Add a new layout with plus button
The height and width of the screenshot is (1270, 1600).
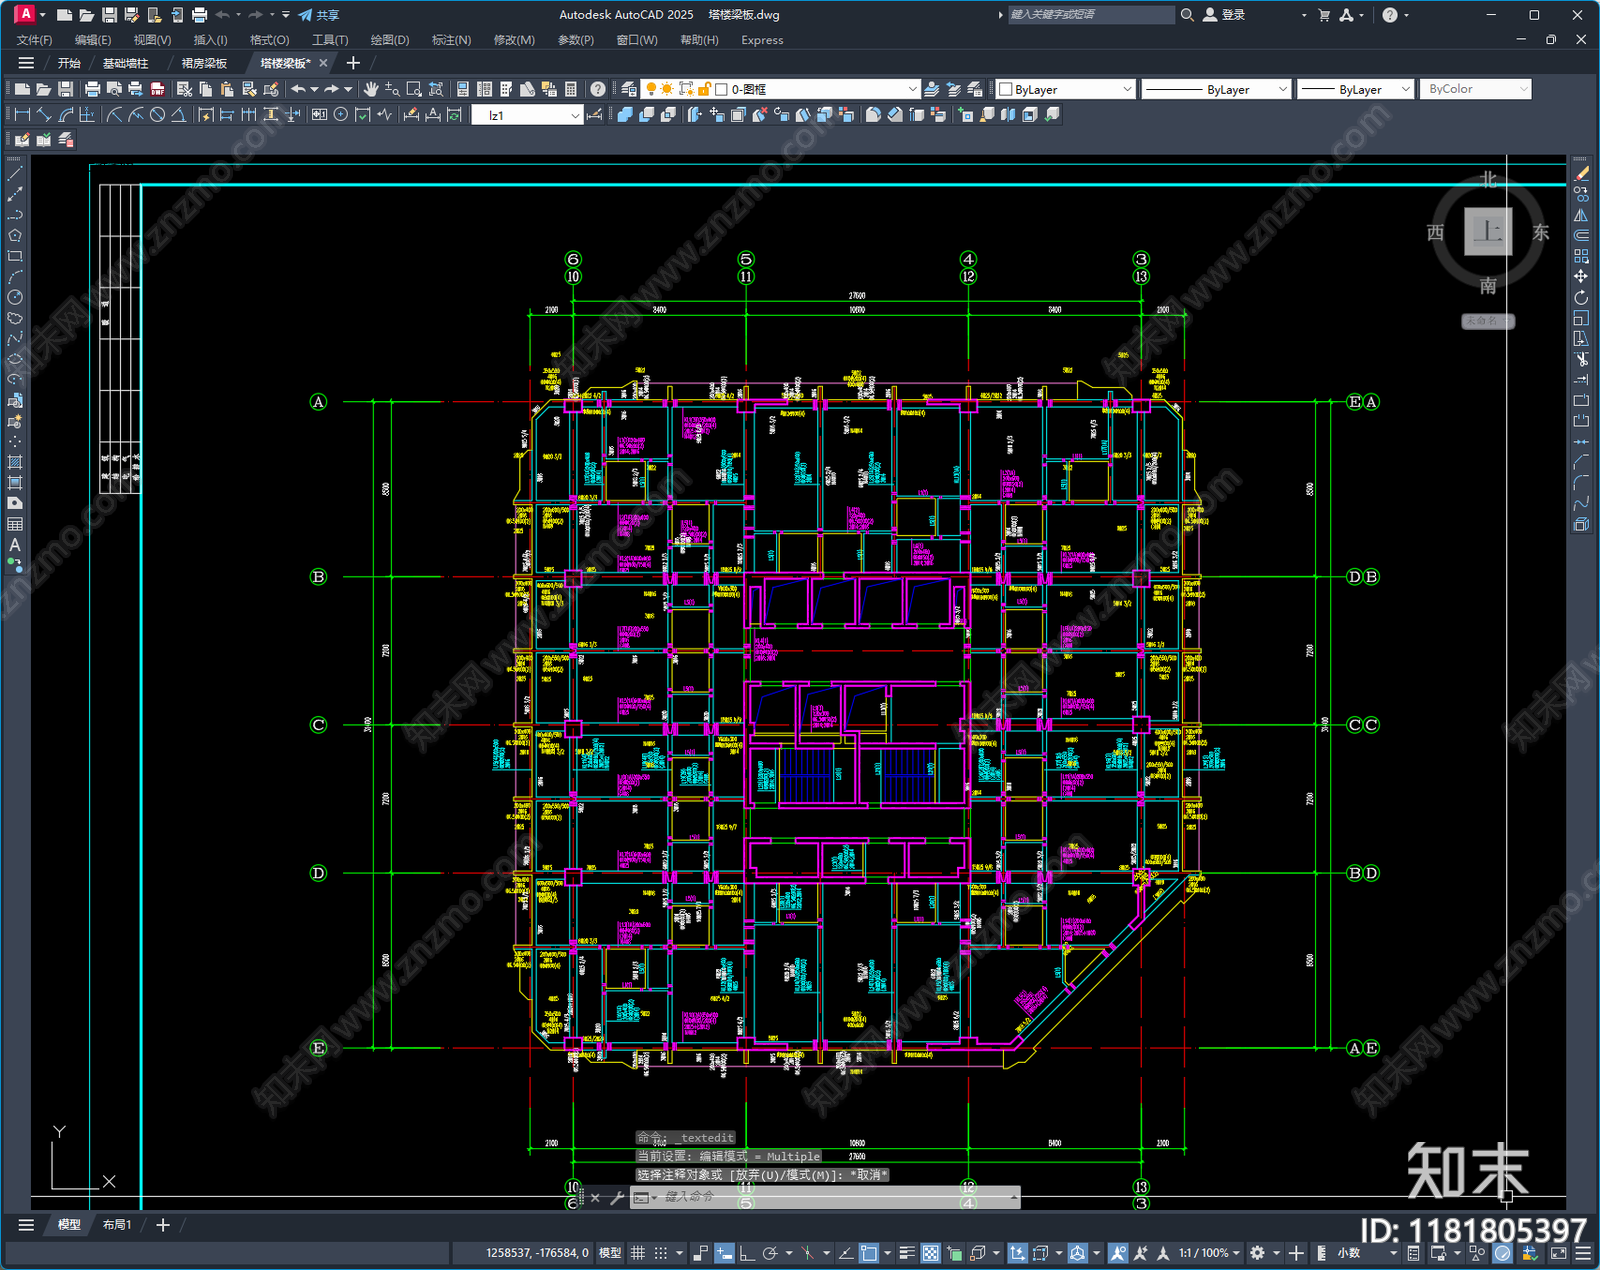pyautogui.click(x=163, y=1224)
